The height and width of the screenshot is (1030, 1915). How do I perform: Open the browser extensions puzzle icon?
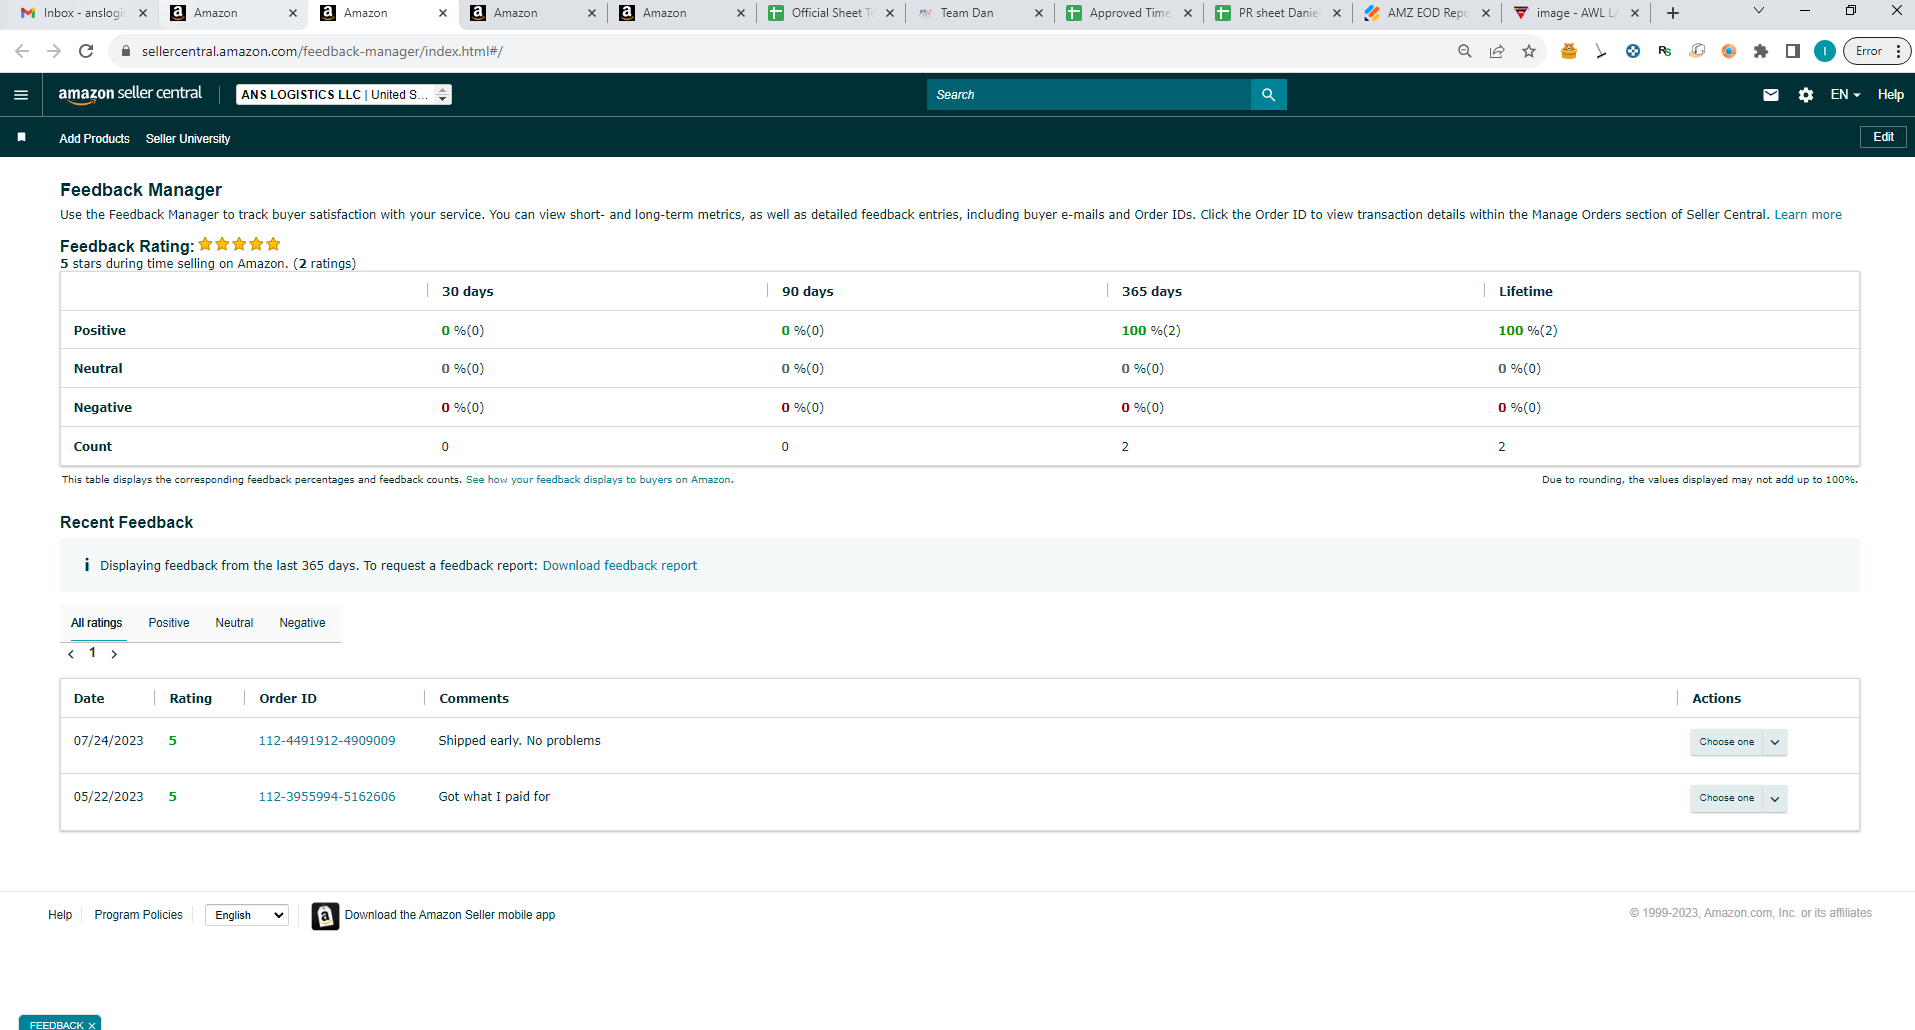tap(1760, 51)
